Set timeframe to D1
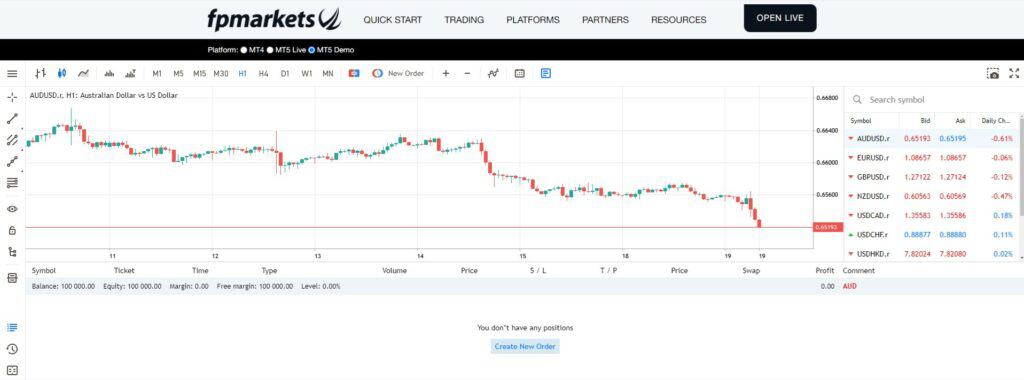This screenshot has width=1024, height=380. coord(285,74)
